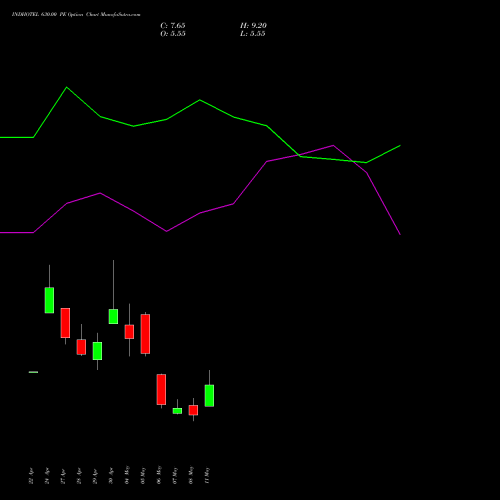Select the red candle above 27 Apr
This screenshot has width=500, height=500.
pyautogui.click(x=65, y=323)
